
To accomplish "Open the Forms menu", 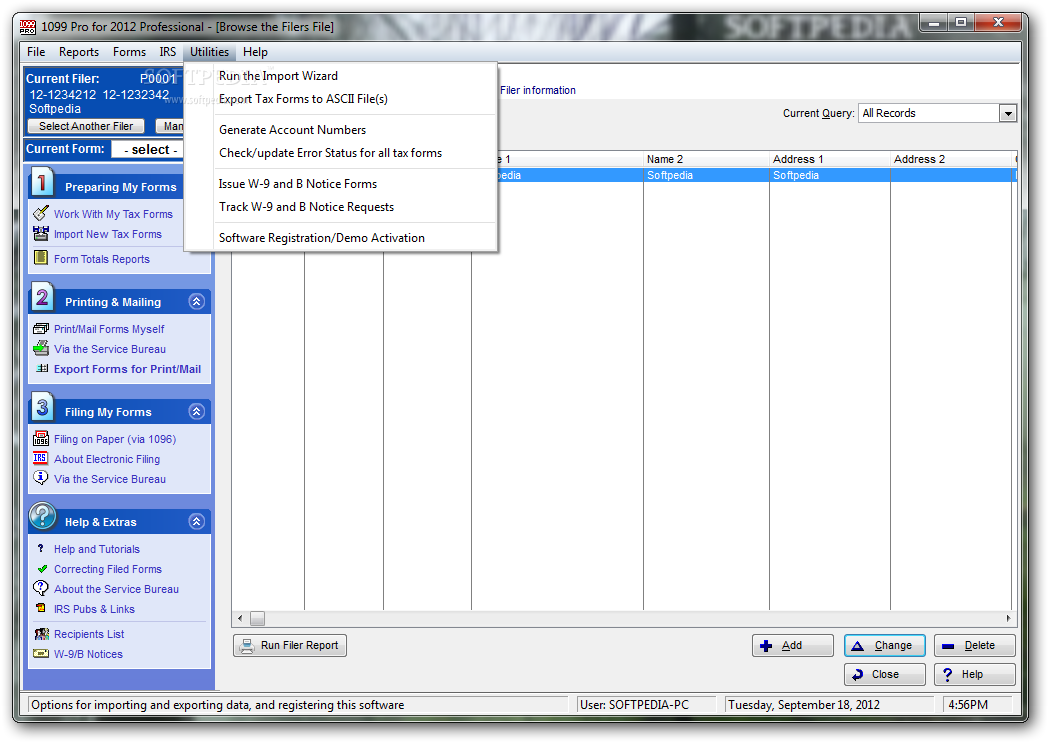I will click(129, 51).
